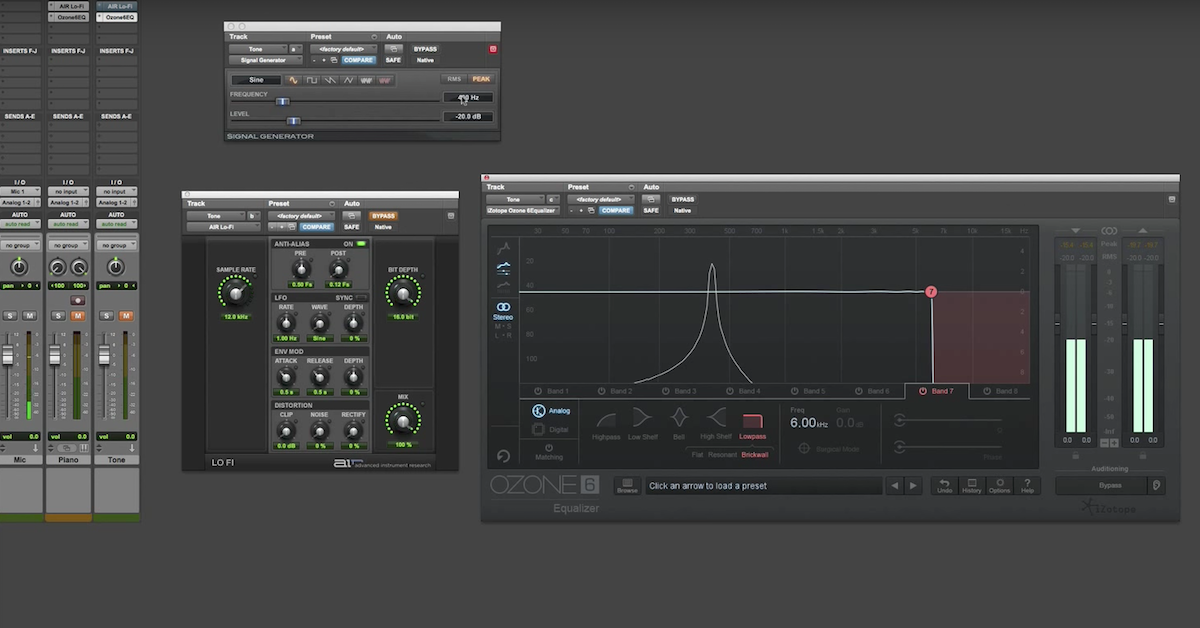This screenshot has height=628, width=1200.
Task: Toggle Band 5 power in Ozone EQ
Action: 794,391
